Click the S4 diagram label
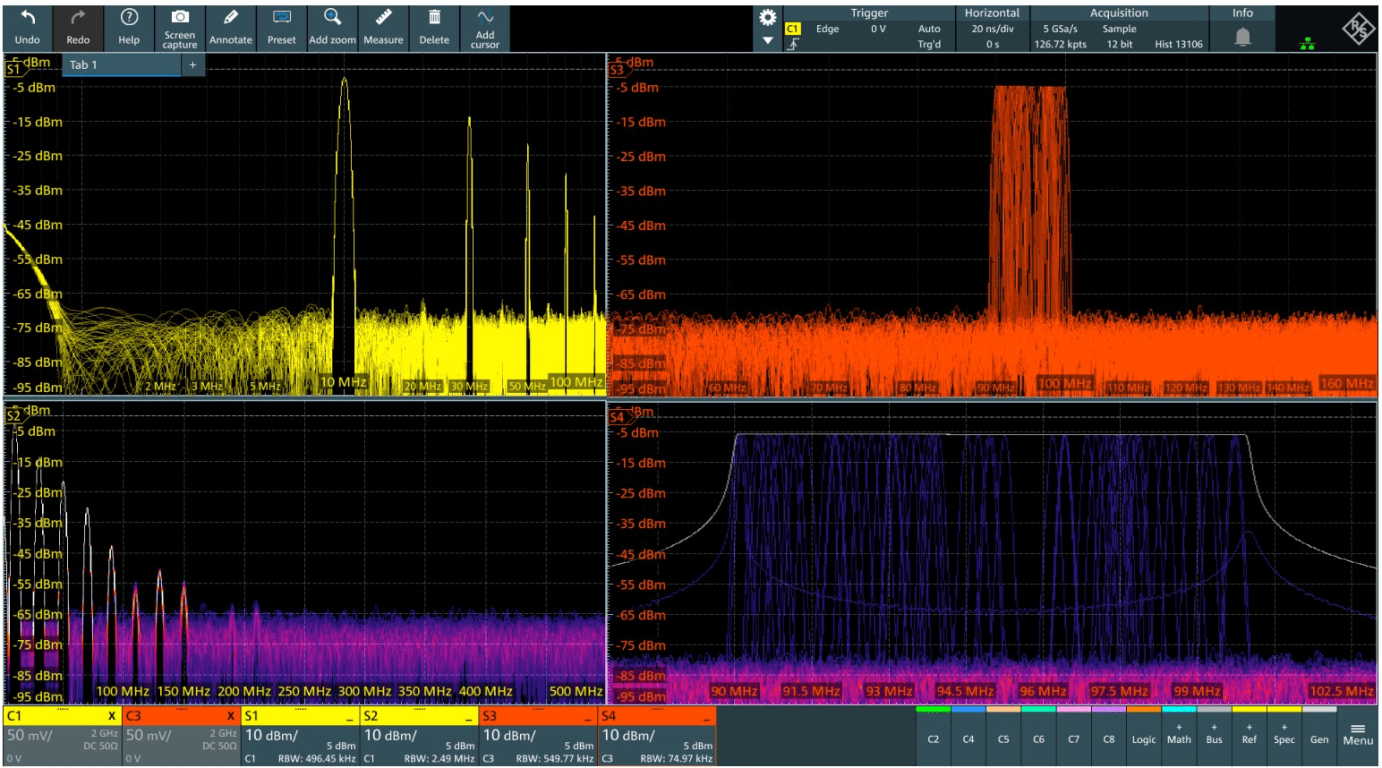This screenshot has height=768, width=1382. point(617,416)
